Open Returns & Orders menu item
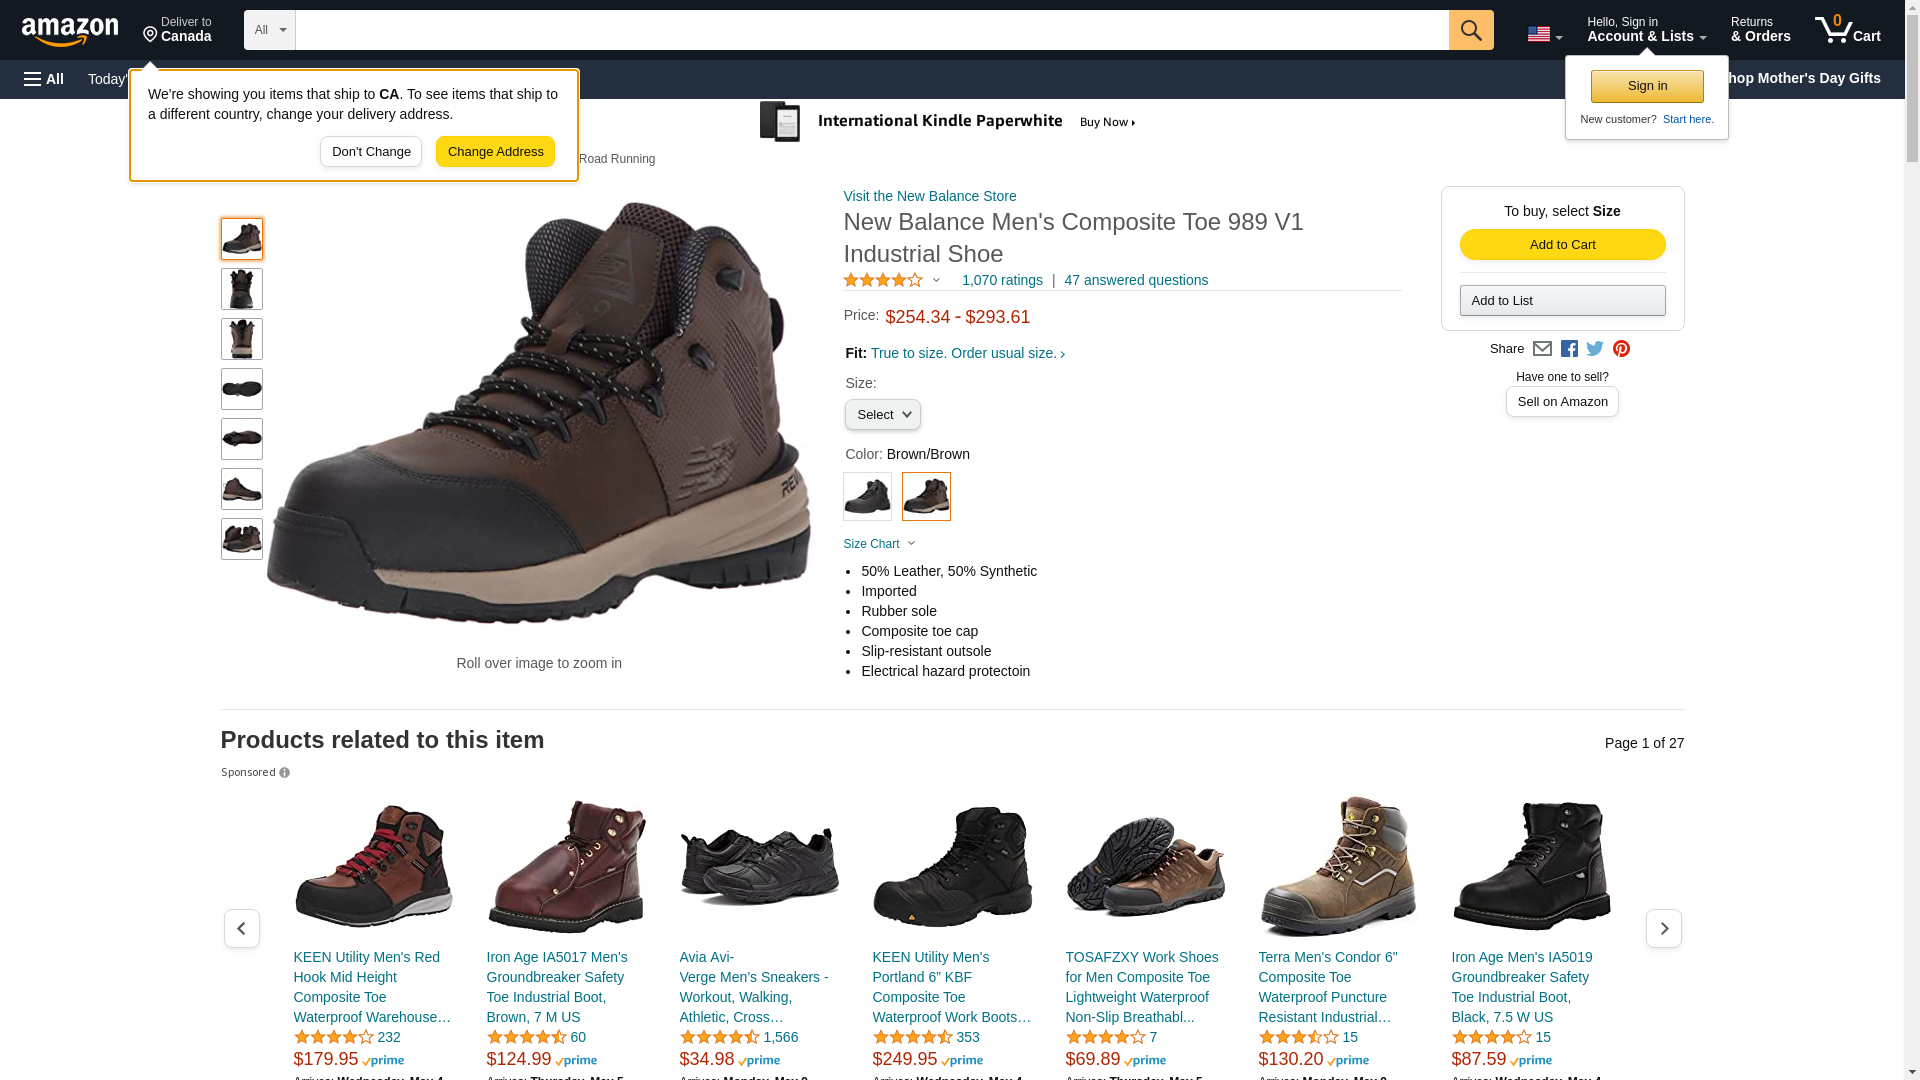Screen dimensions: 1920x1080 point(1760,30)
